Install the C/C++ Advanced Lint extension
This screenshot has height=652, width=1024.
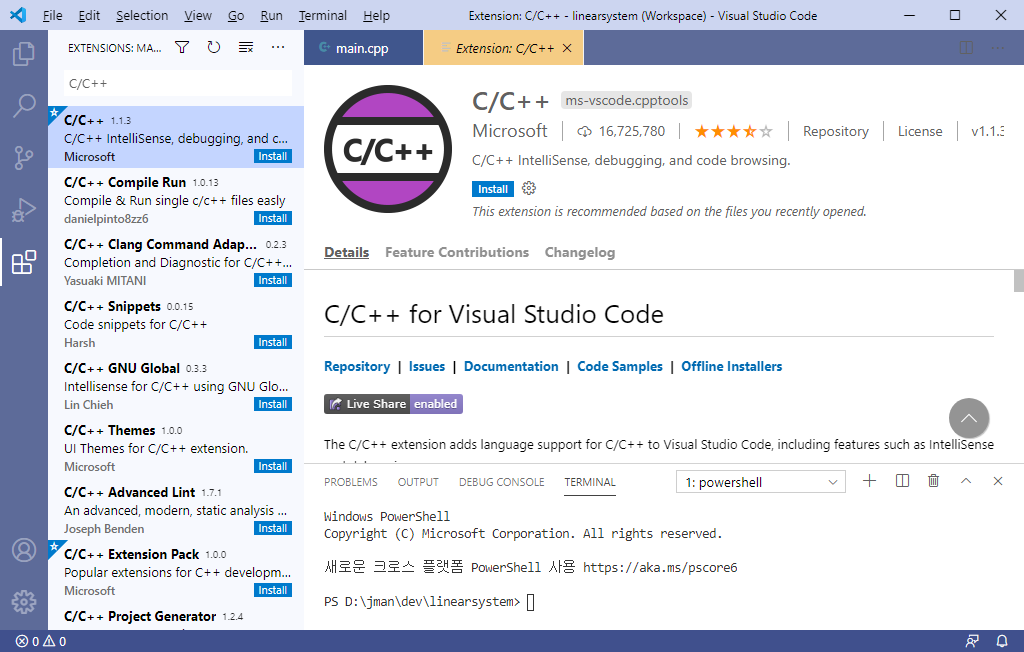[272, 529]
